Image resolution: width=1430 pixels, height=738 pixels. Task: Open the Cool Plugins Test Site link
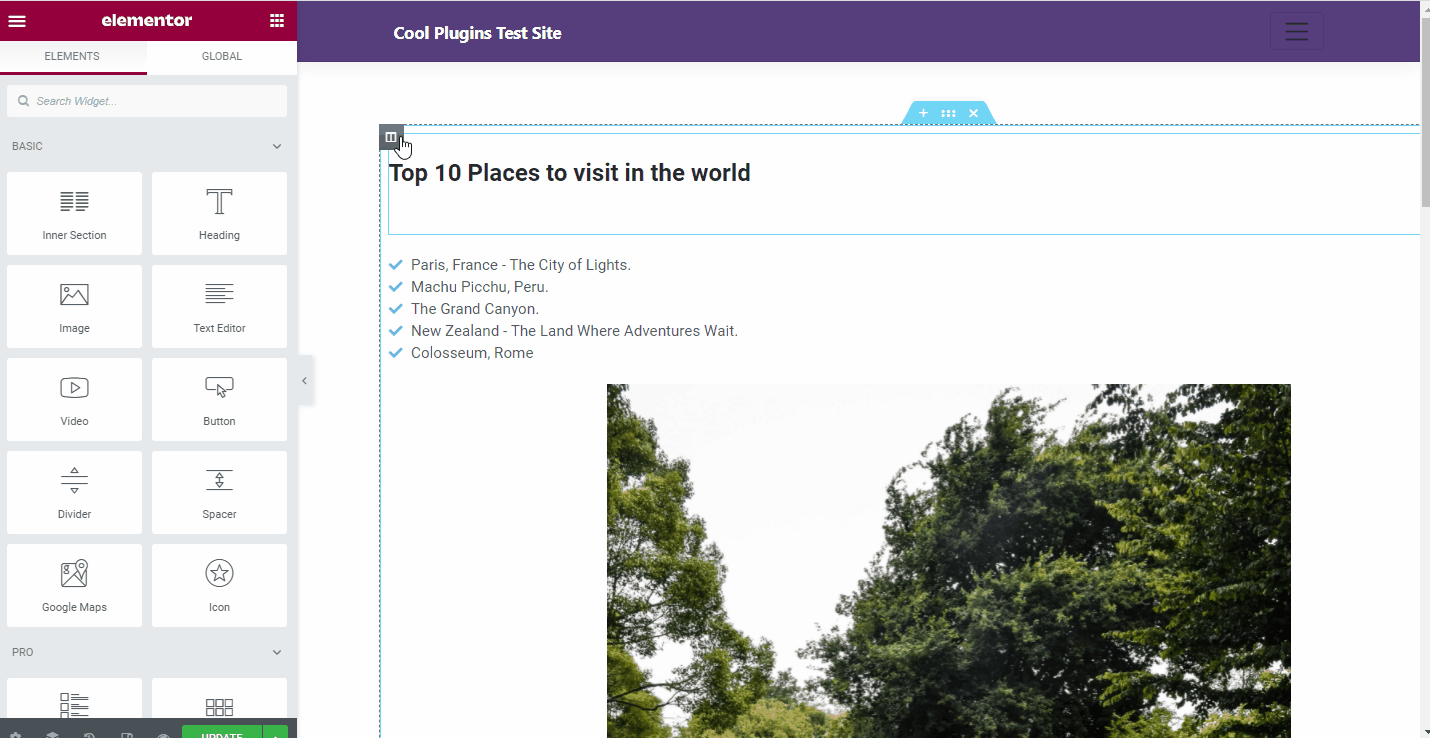(477, 33)
